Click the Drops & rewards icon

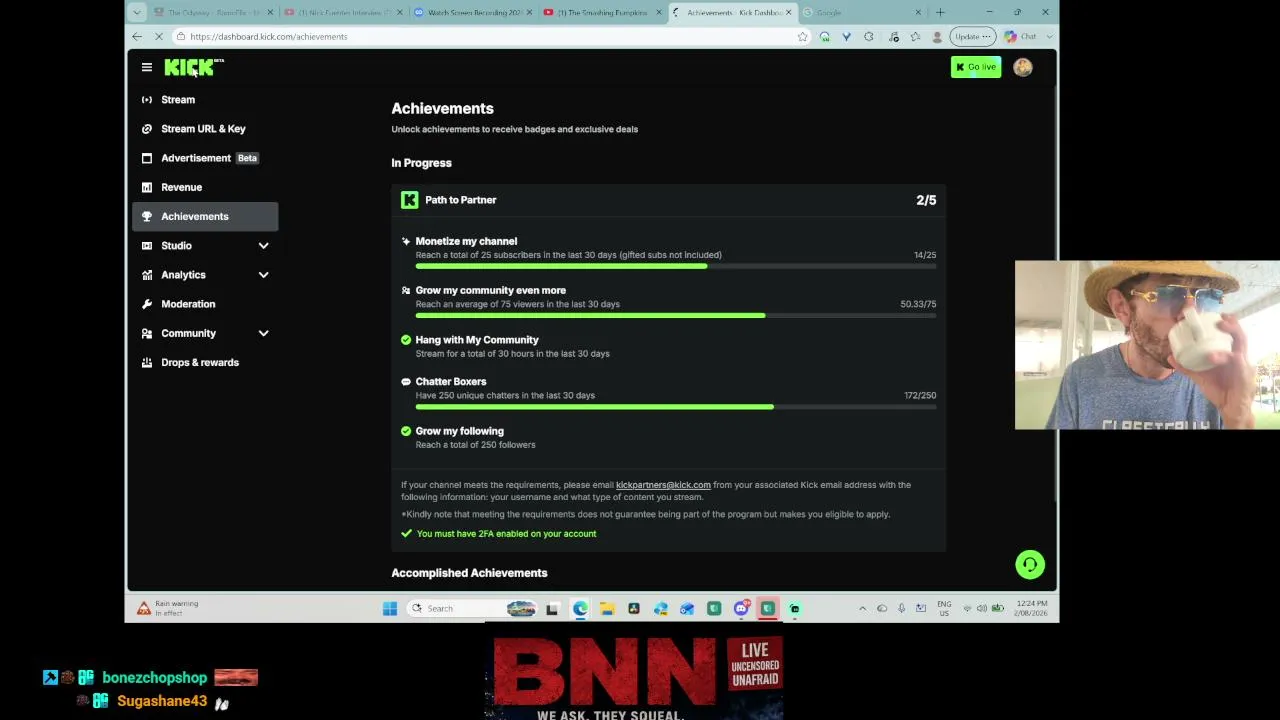(147, 362)
